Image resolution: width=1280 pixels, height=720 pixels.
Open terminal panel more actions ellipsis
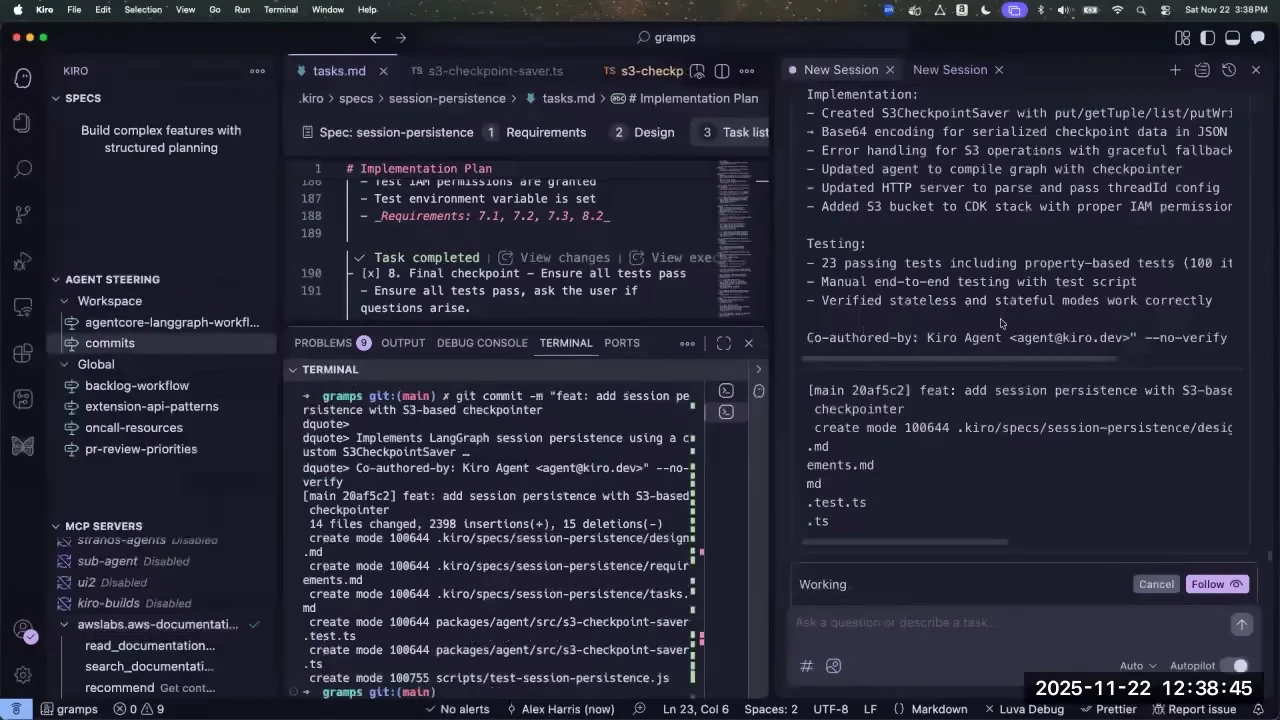click(687, 343)
